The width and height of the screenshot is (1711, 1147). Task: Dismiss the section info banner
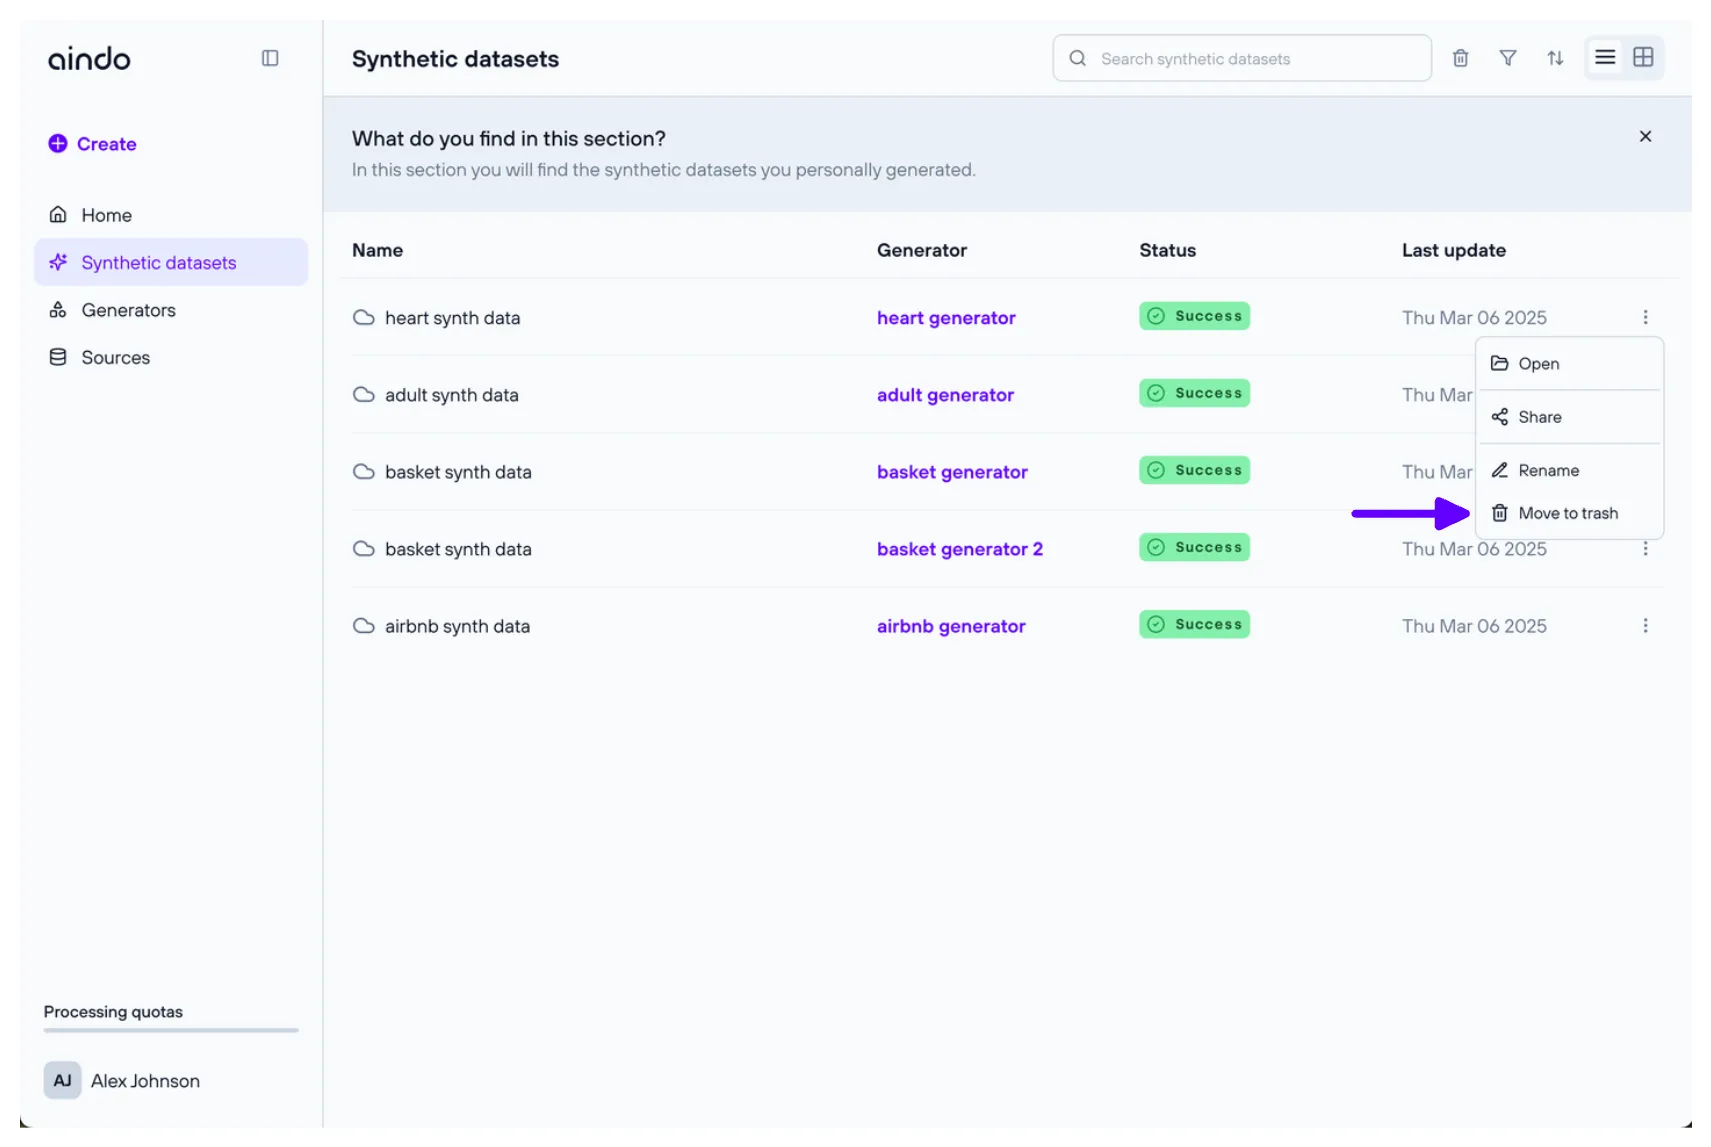pyautogui.click(x=1644, y=137)
